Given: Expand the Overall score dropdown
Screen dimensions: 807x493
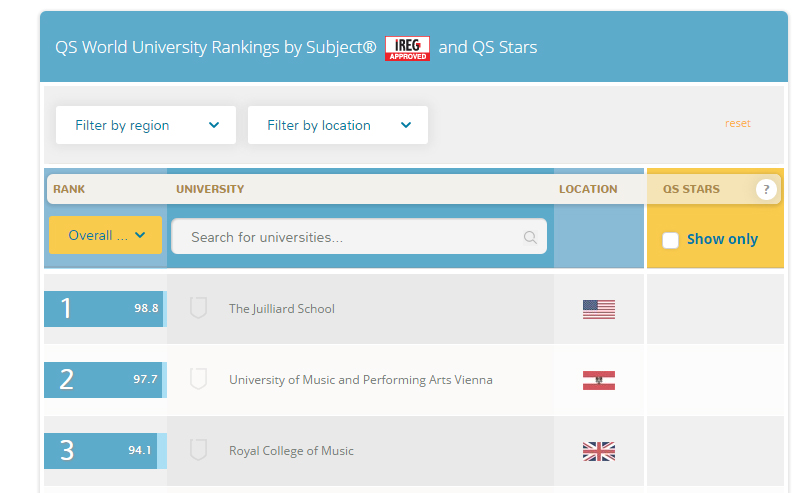Looking at the screenshot, I should tap(105, 235).
